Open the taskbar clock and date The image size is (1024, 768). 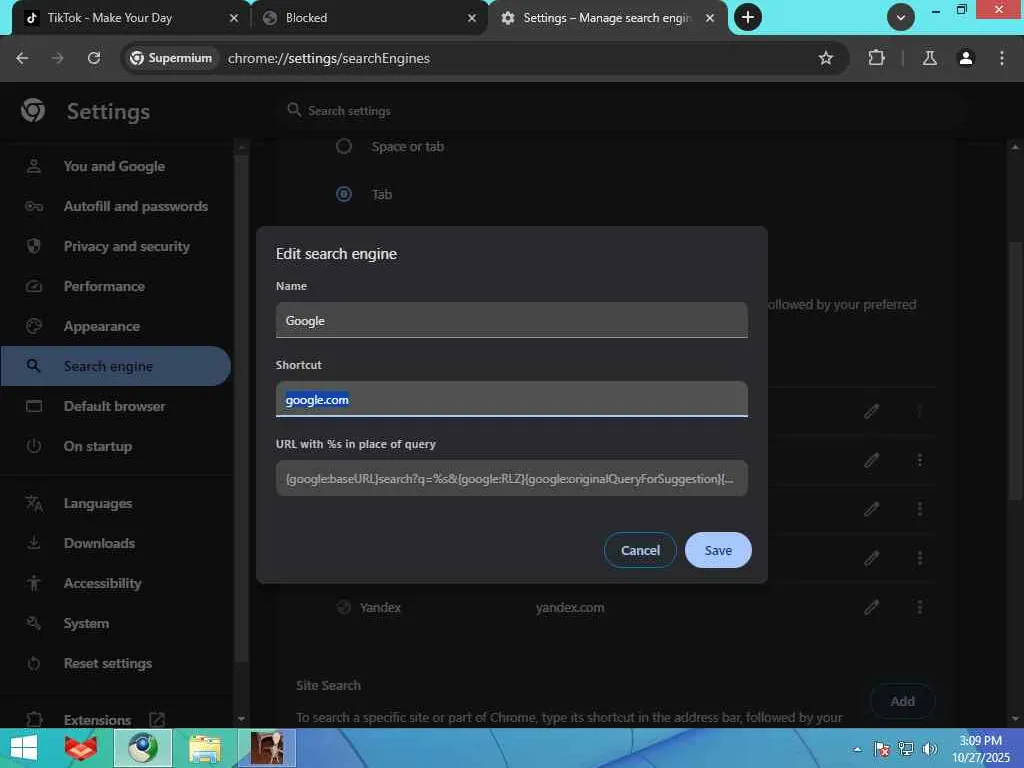pyautogui.click(x=980, y=749)
